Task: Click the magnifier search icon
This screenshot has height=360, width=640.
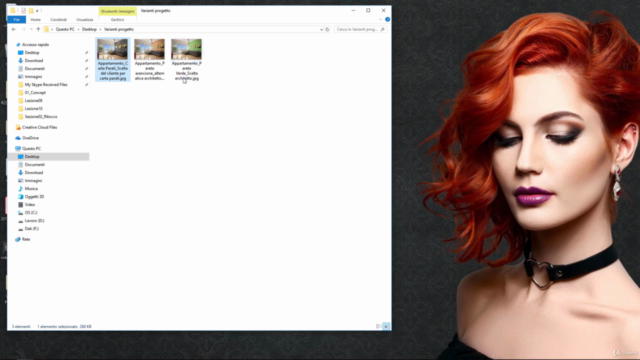Action: 382,29
